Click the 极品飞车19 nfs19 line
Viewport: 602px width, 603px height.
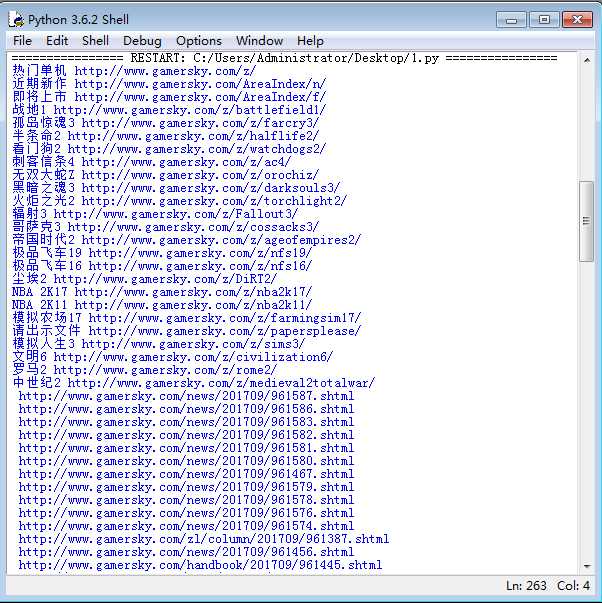162,253
